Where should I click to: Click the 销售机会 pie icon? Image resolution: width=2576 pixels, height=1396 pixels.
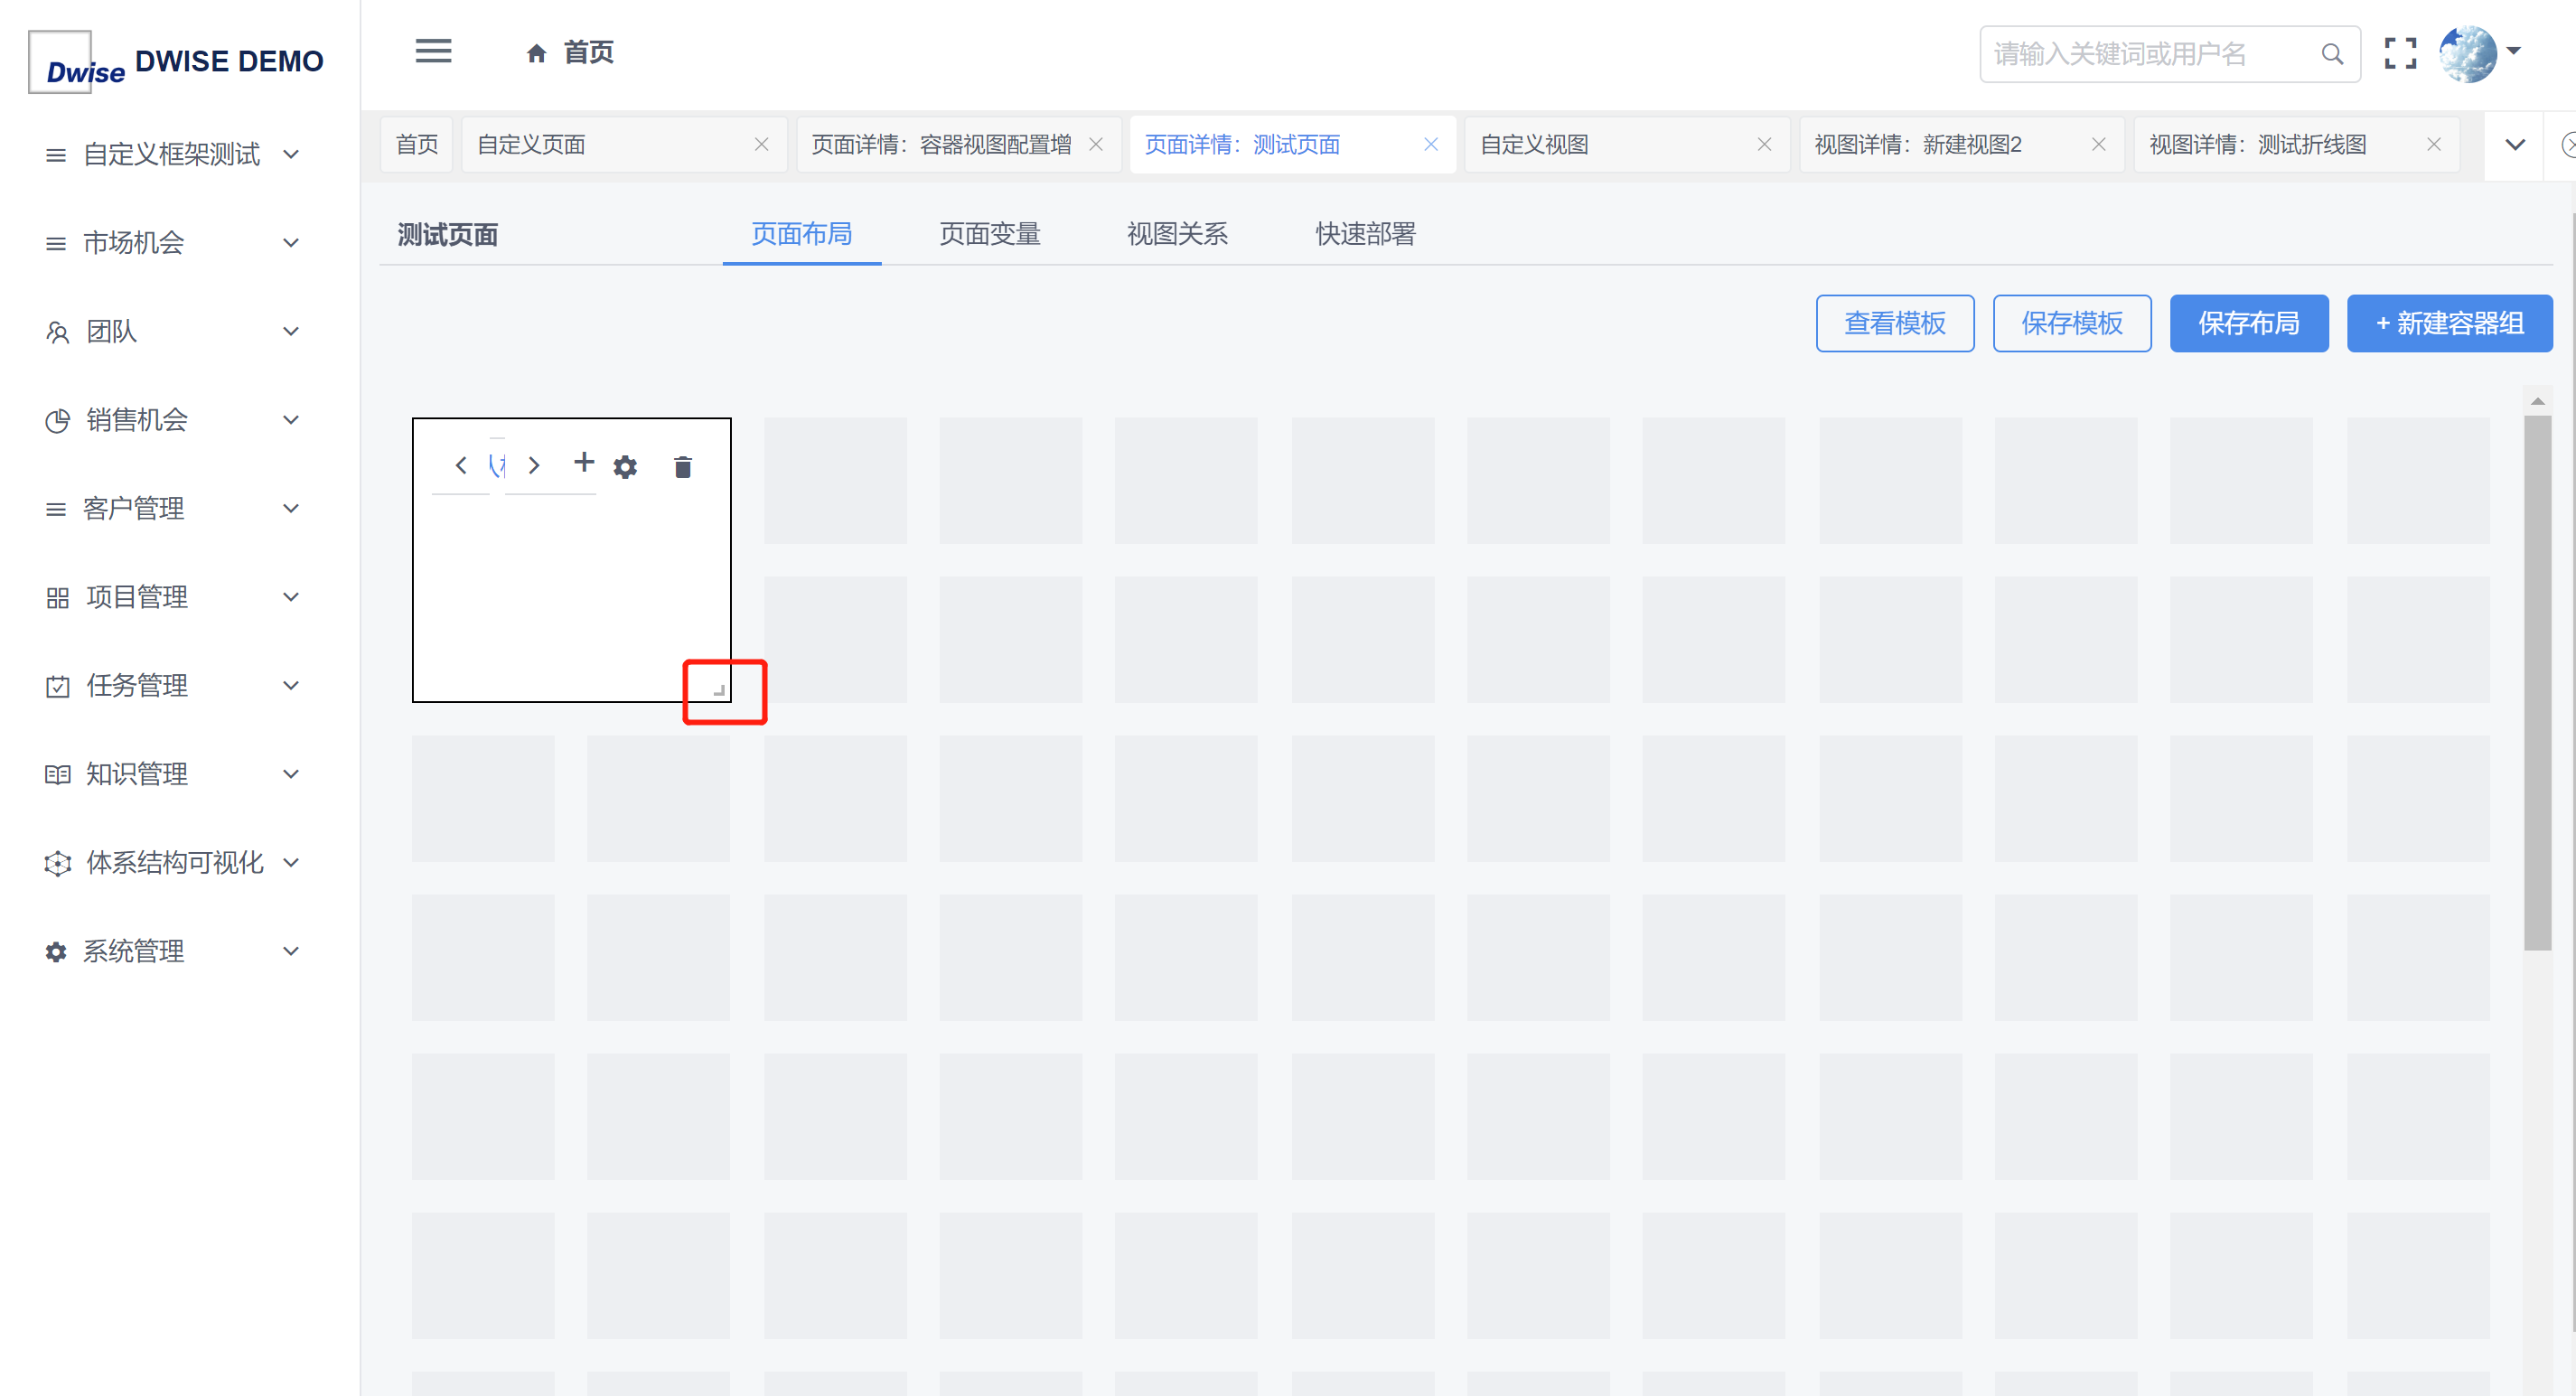(57, 421)
